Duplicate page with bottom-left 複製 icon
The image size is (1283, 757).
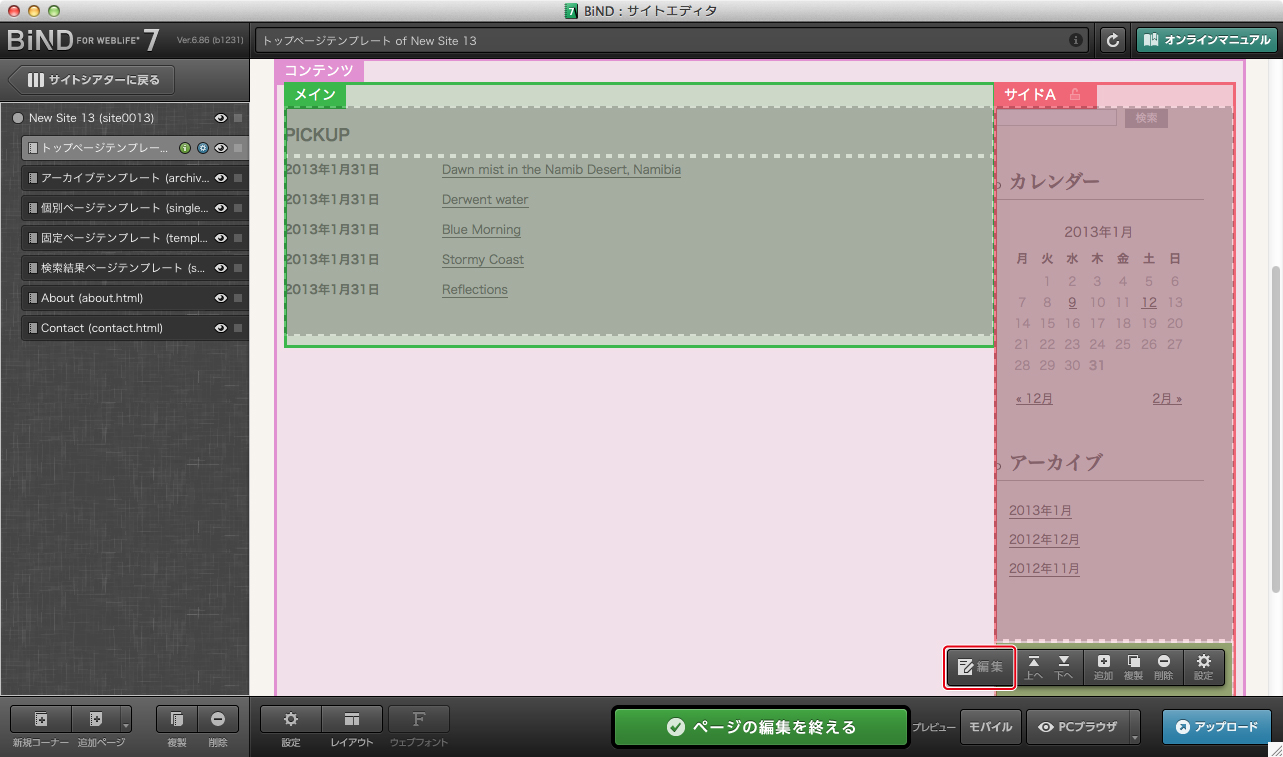177,720
